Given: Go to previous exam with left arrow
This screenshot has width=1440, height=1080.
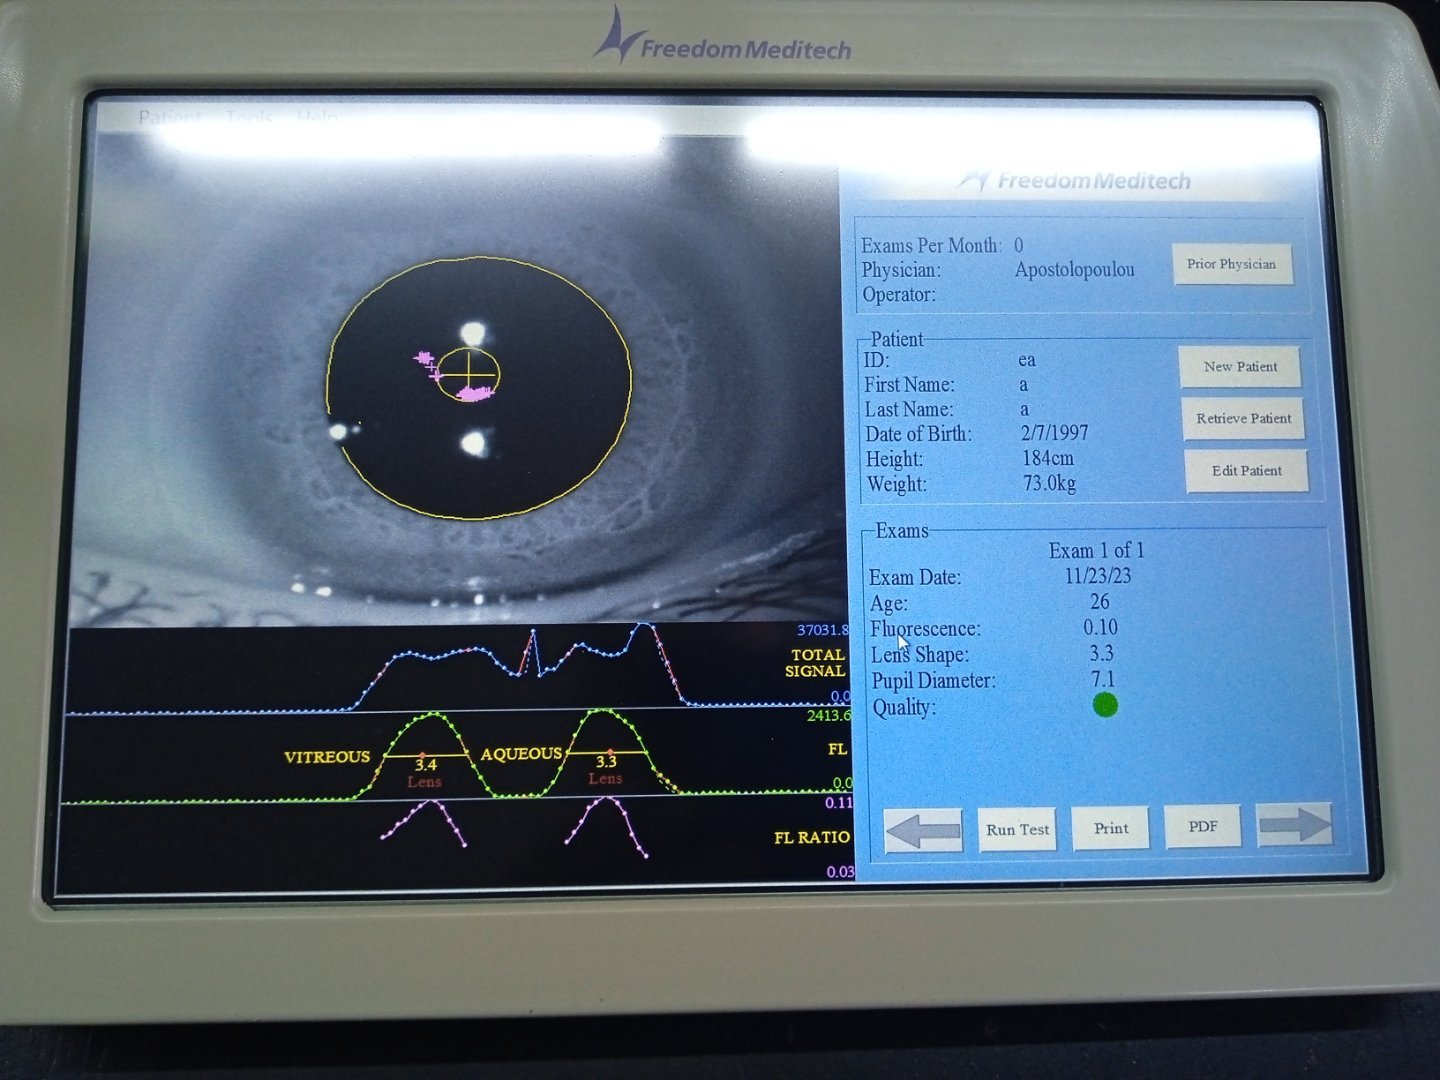Looking at the screenshot, I should (x=923, y=830).
